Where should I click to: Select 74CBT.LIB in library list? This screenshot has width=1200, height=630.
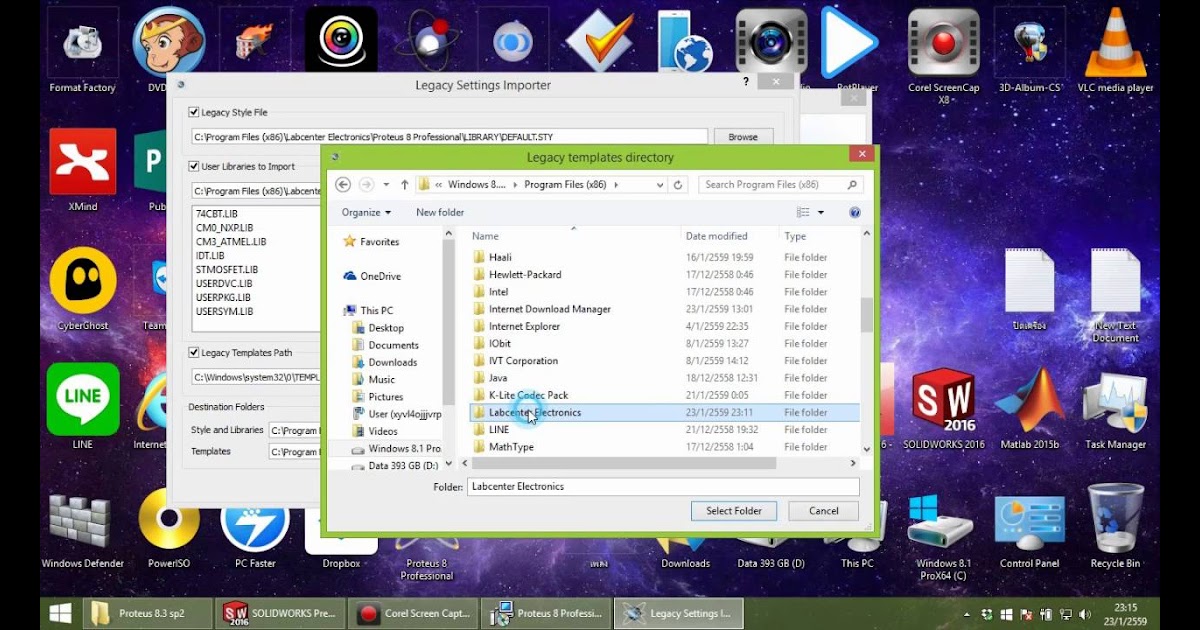217,214
